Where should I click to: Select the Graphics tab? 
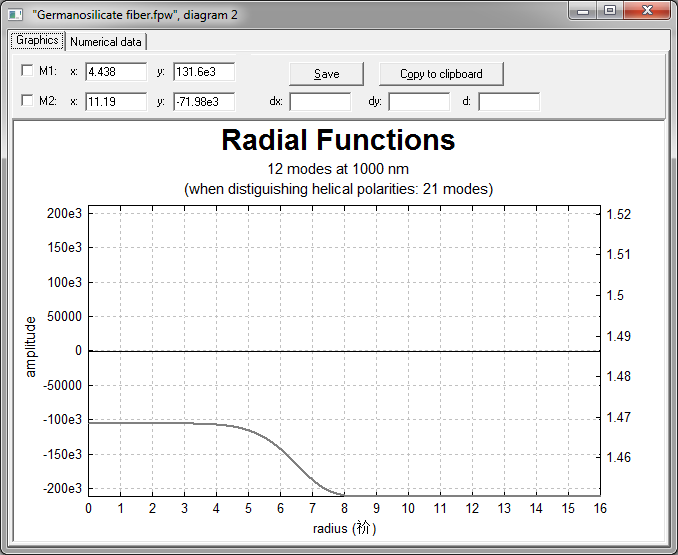tap(37, 41)
